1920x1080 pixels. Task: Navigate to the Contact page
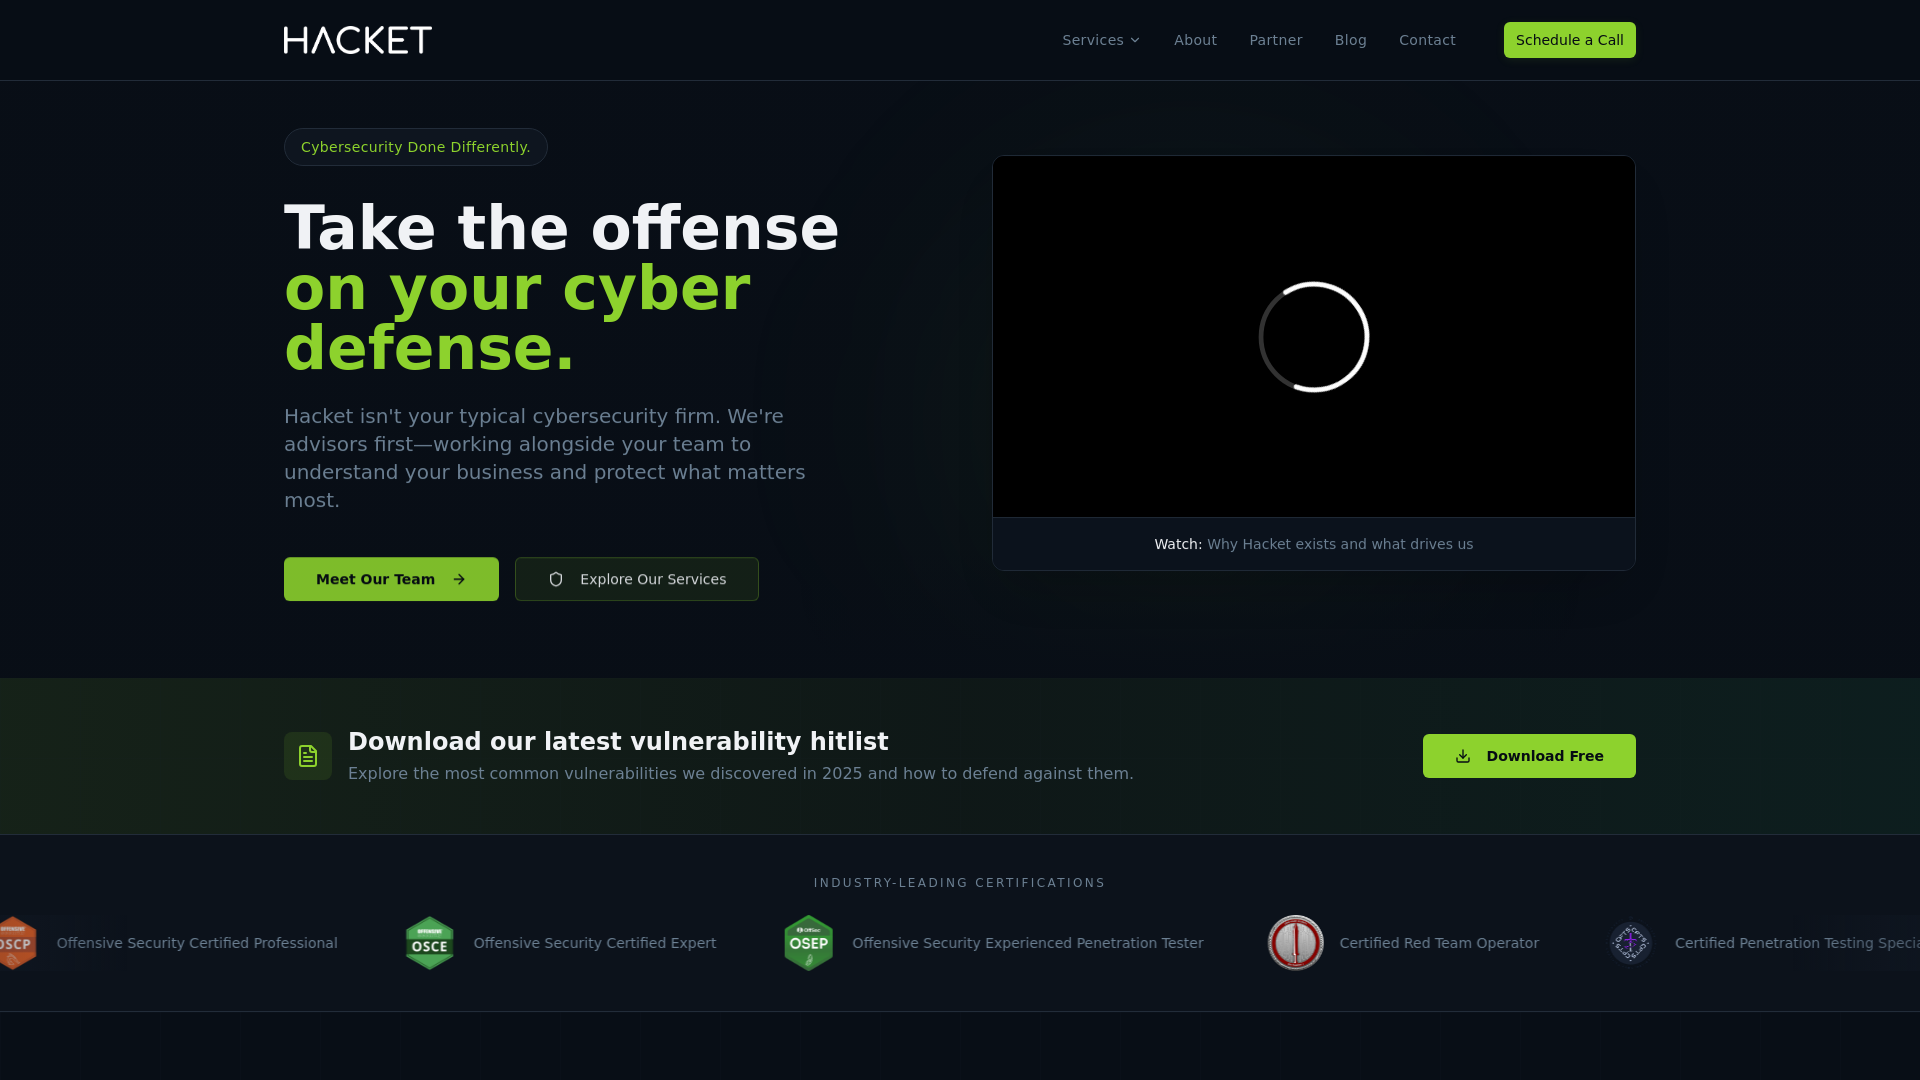[x=1427, y=40]
